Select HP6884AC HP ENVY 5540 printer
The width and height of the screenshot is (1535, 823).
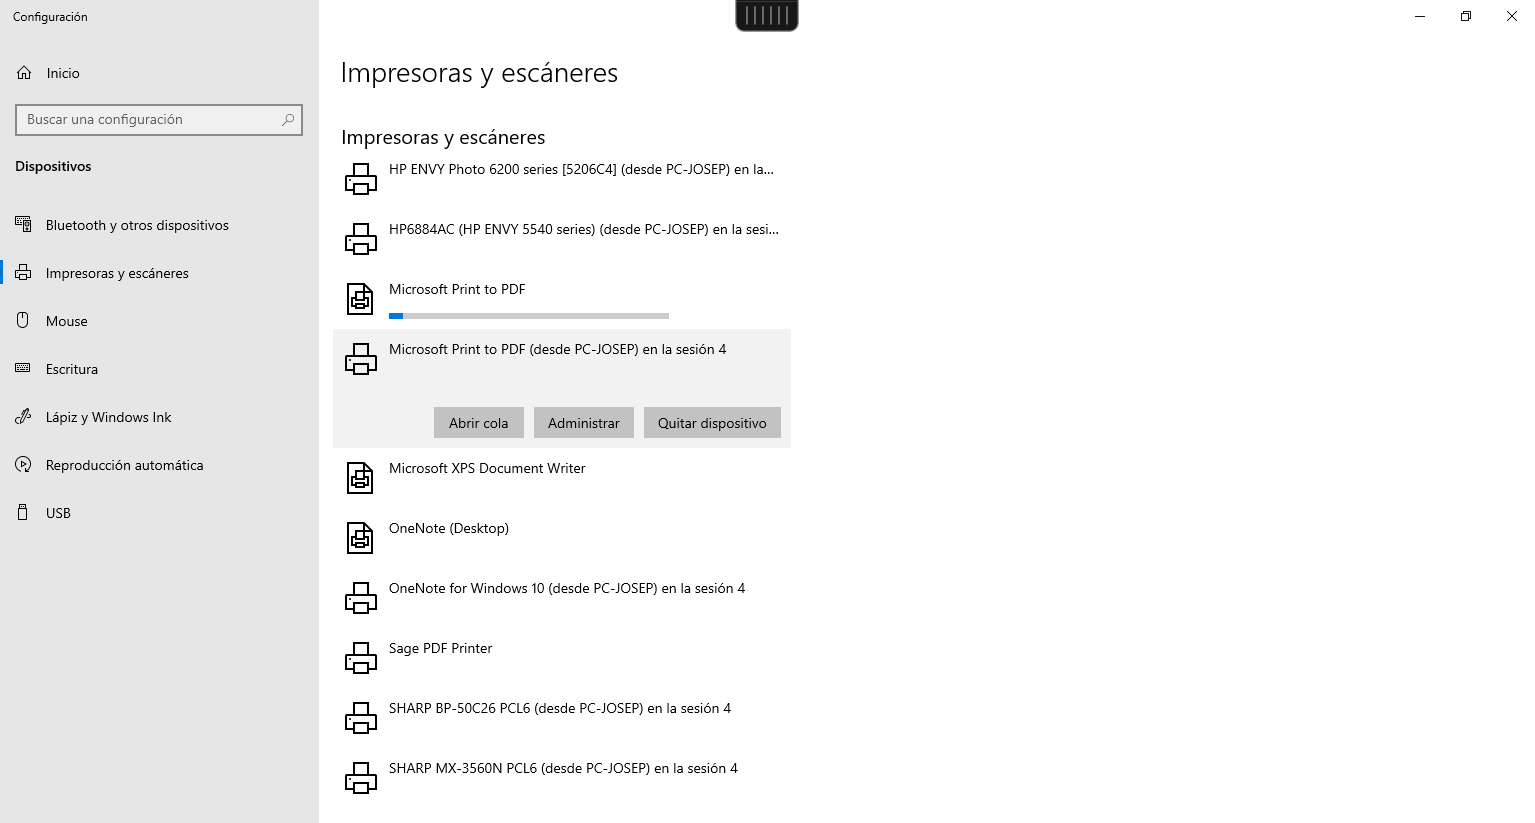(562, 239)
